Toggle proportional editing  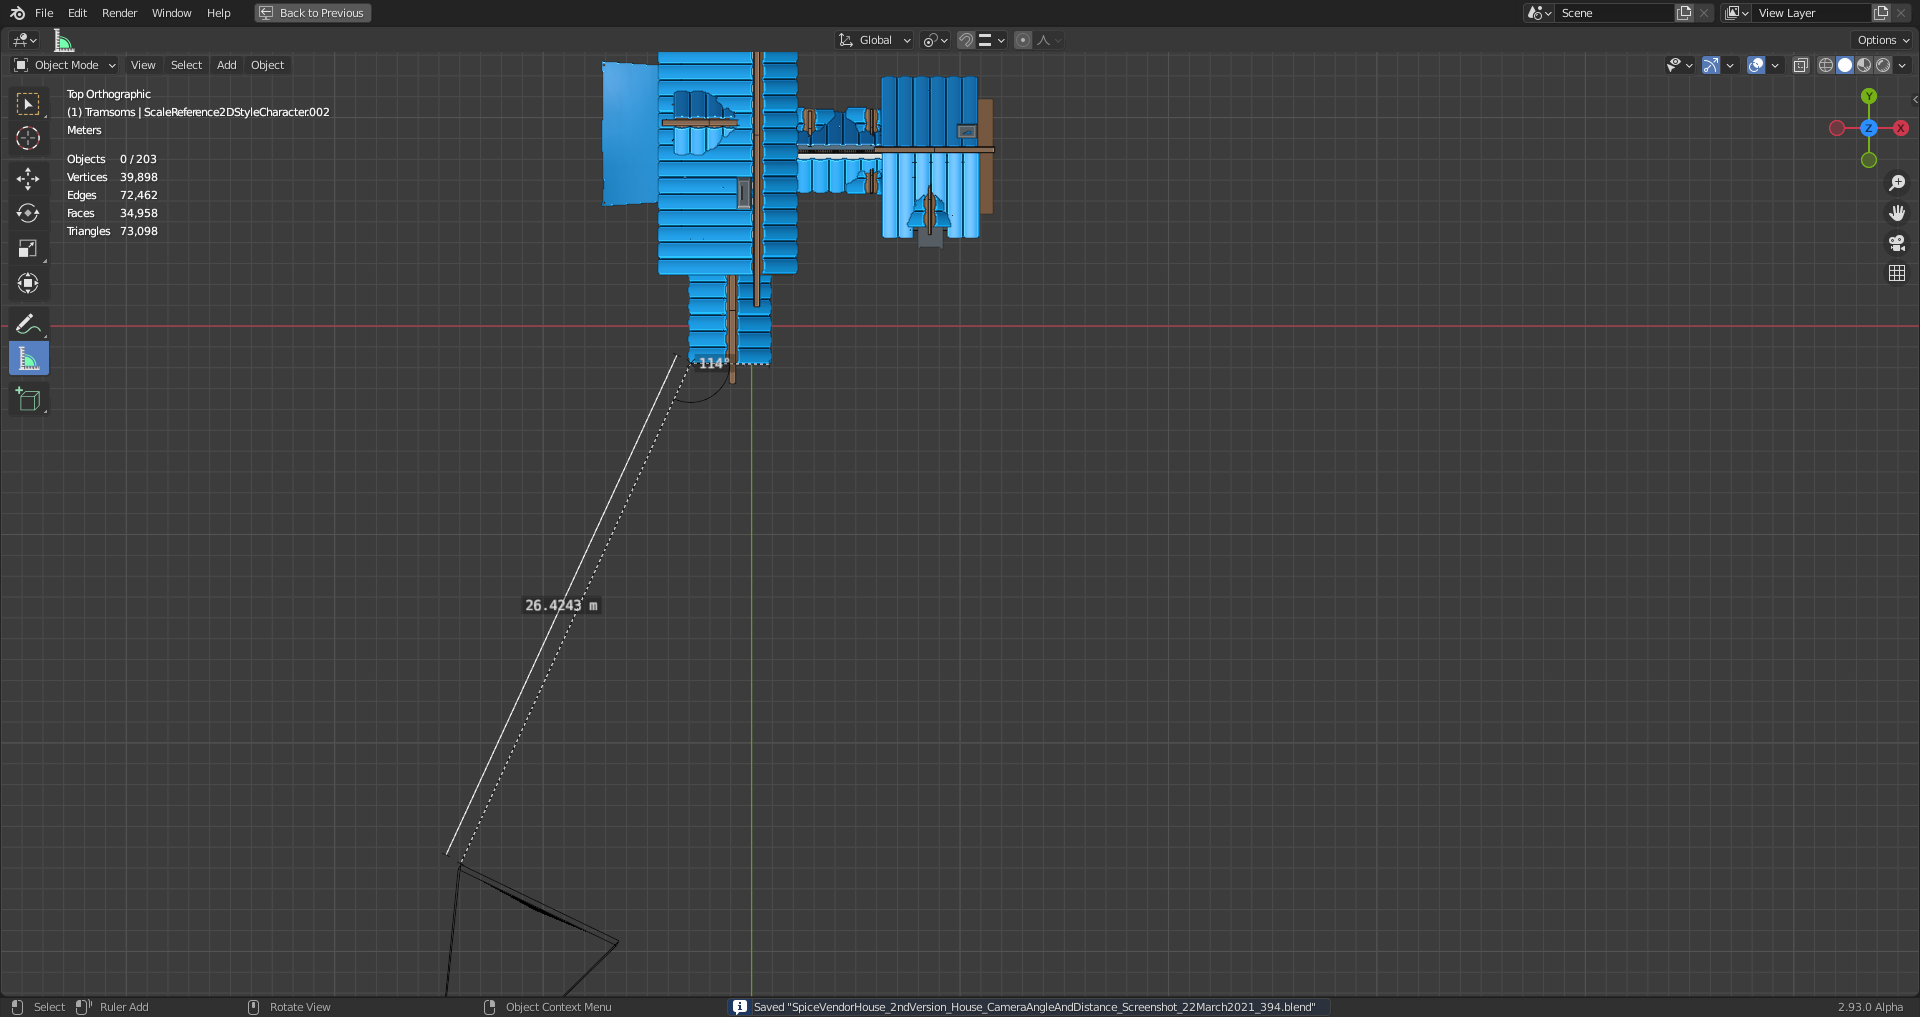click(x=1022, y=40)
